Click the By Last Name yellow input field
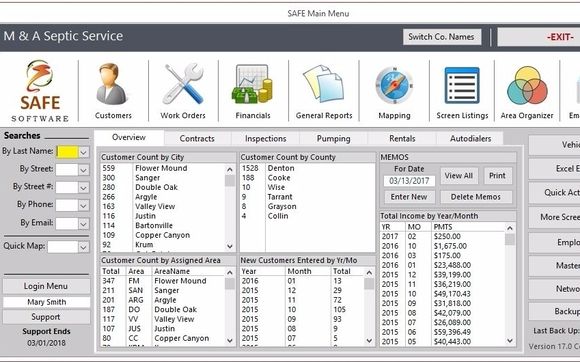The image size is (580, 362). click(x=67, y=152)
